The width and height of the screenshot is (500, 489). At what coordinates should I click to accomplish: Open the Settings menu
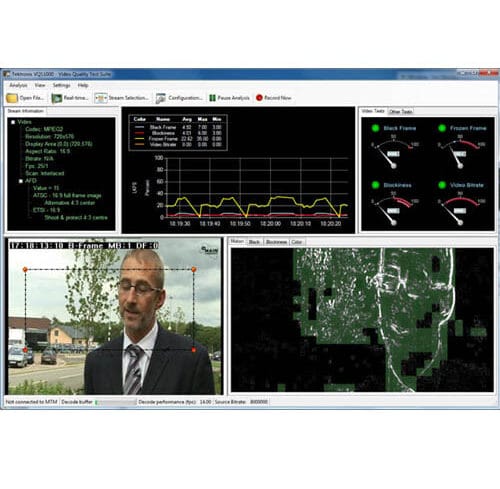(61, 85)
